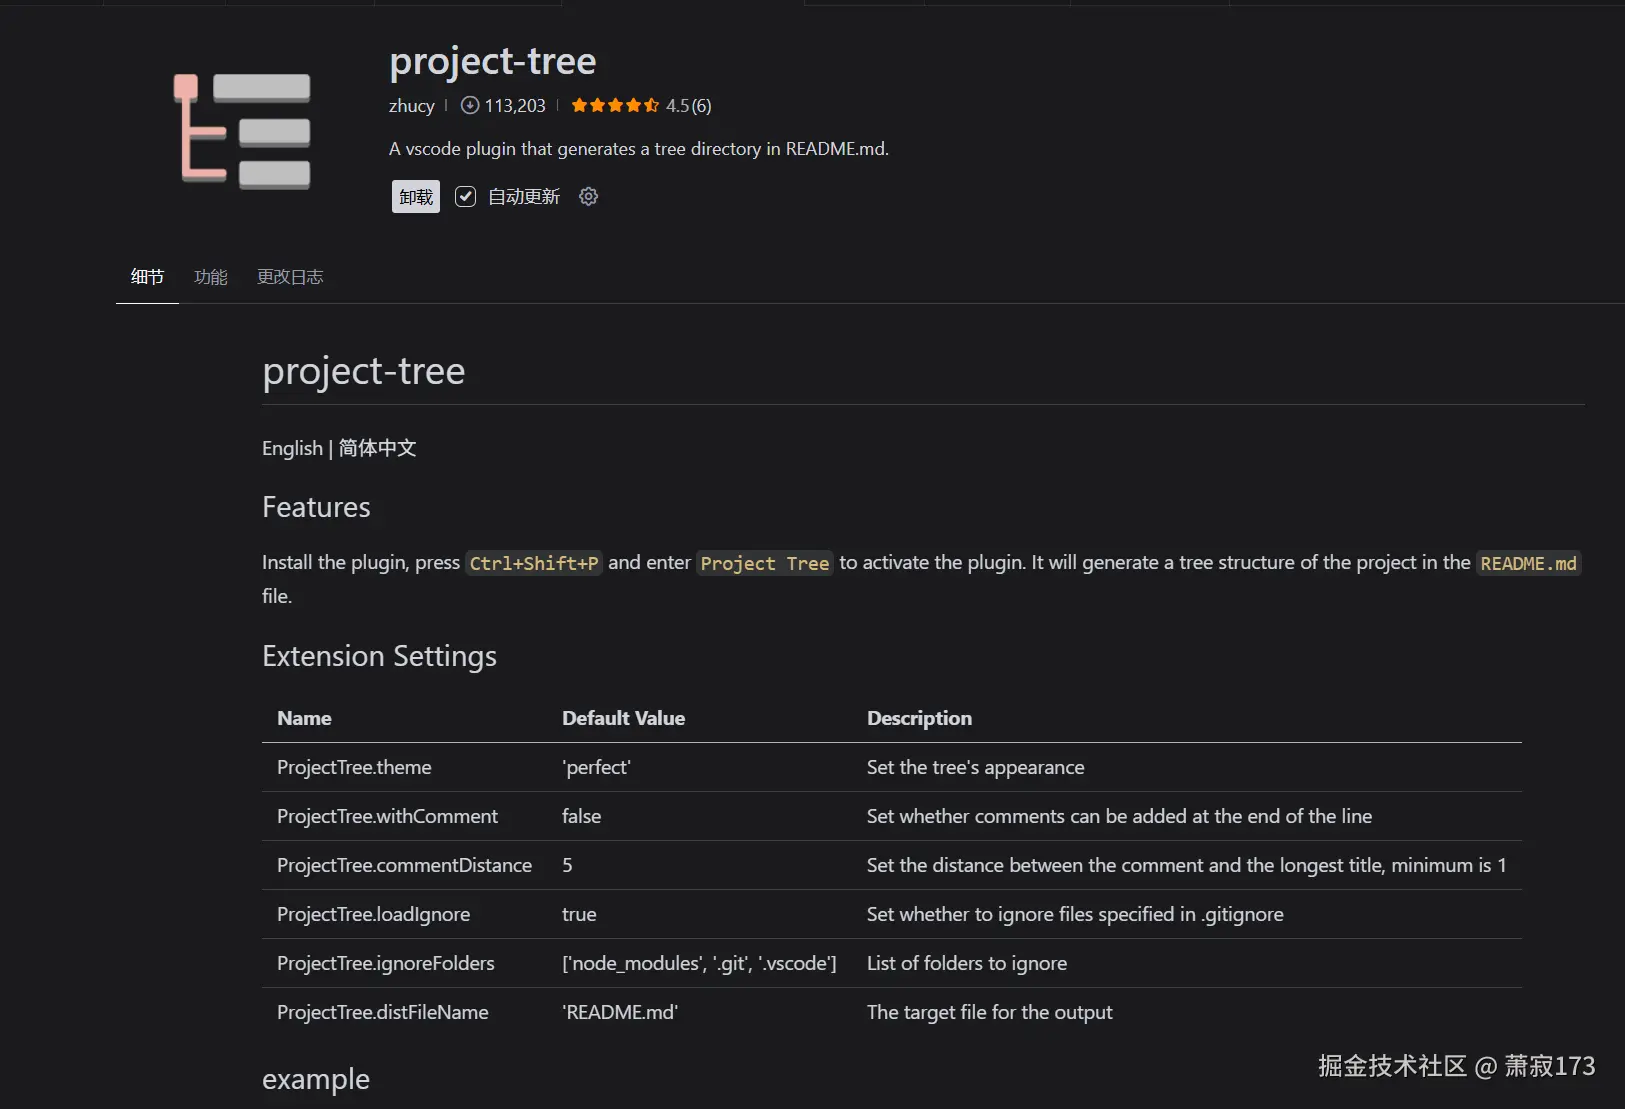Click the install count download icon
This screenshot has width=1625, height=1109.
point(469,105)
